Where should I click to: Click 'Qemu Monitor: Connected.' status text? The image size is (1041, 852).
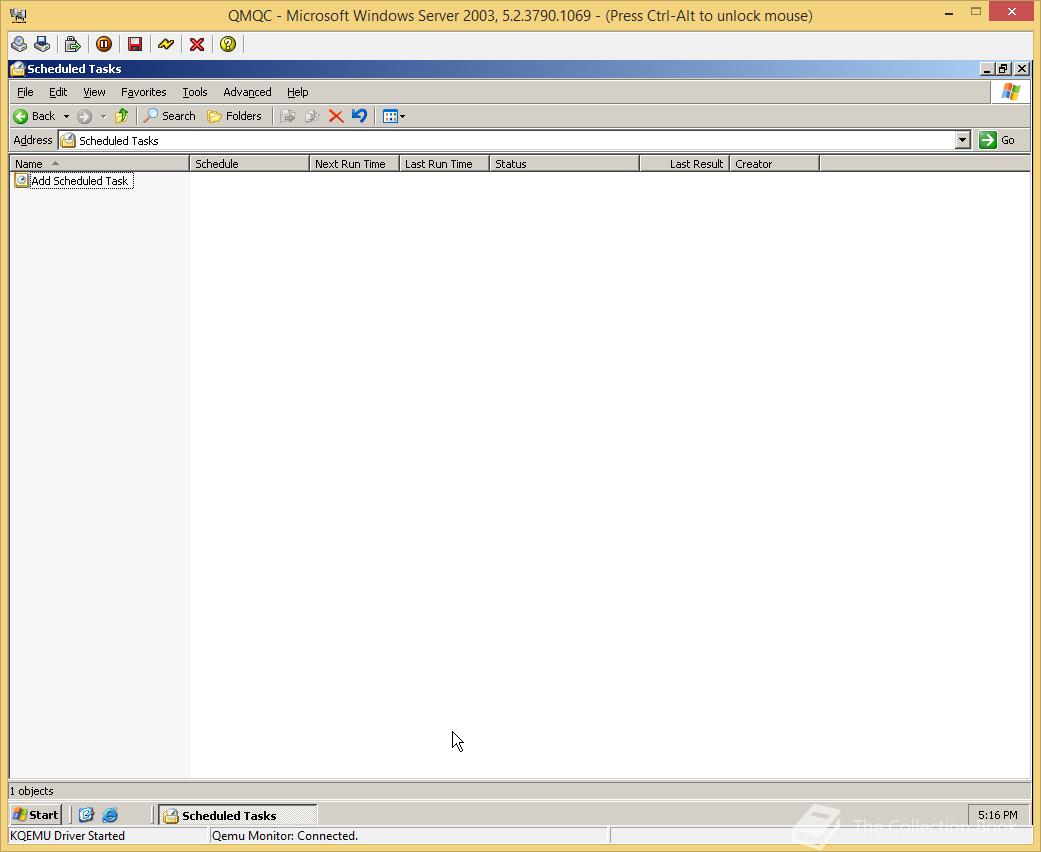(x=285, y=835)
